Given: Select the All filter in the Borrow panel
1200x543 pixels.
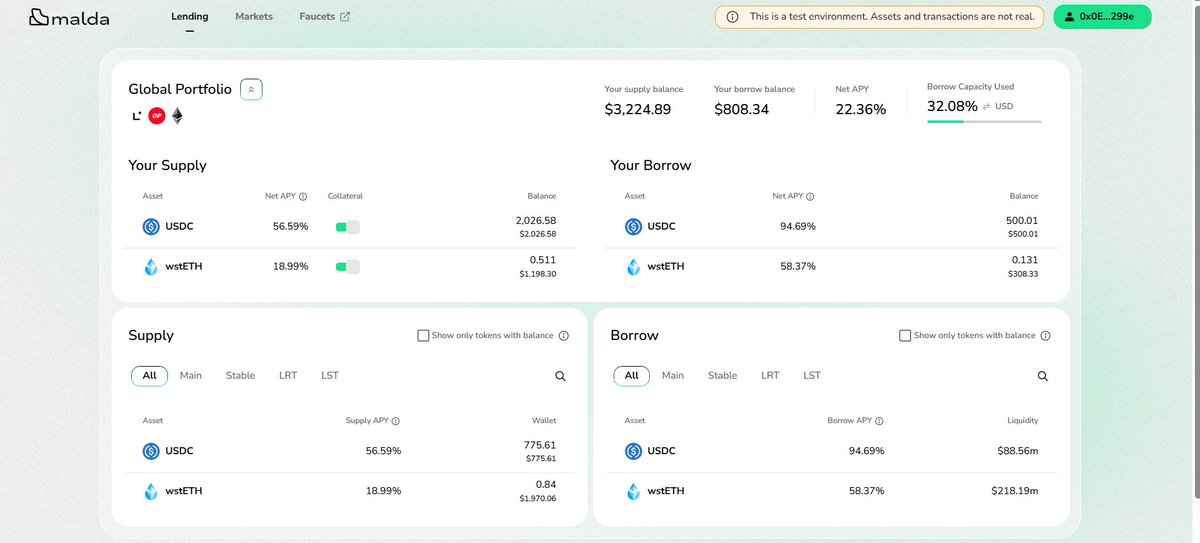Looking at the screenshot, I should [632, 376].
